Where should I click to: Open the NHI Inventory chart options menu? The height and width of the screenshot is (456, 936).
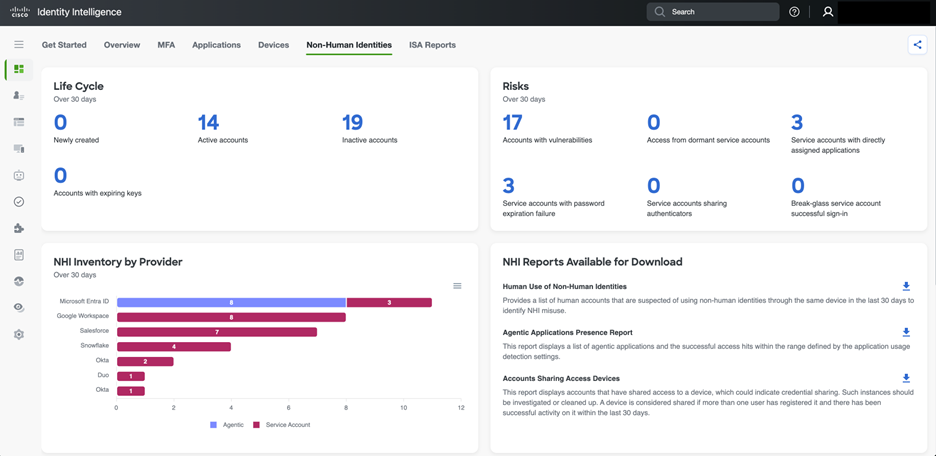tap(457, 286)
